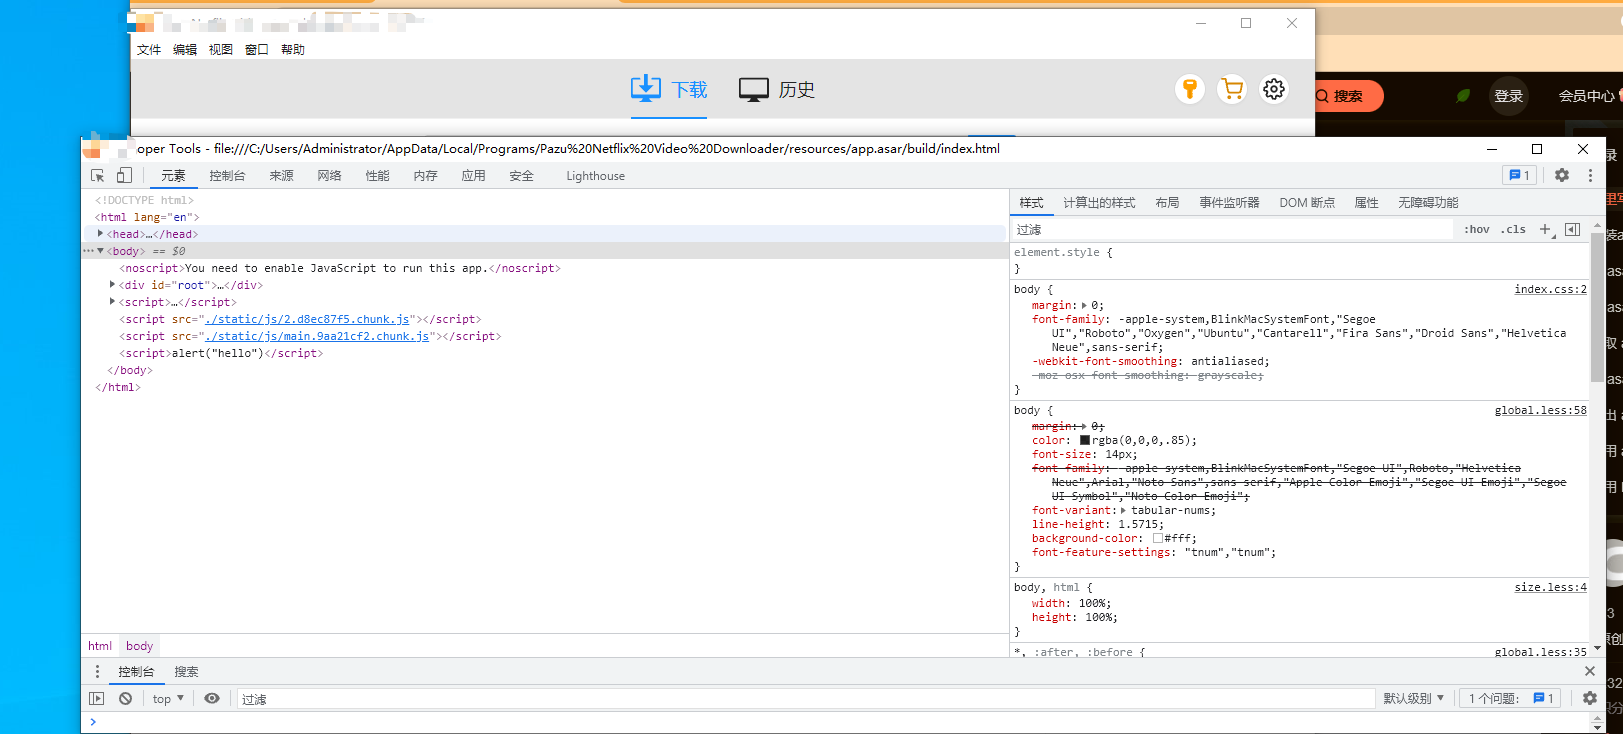Create live expression eye icon
Screen dimensions: 1623x734
click(212, 698)
